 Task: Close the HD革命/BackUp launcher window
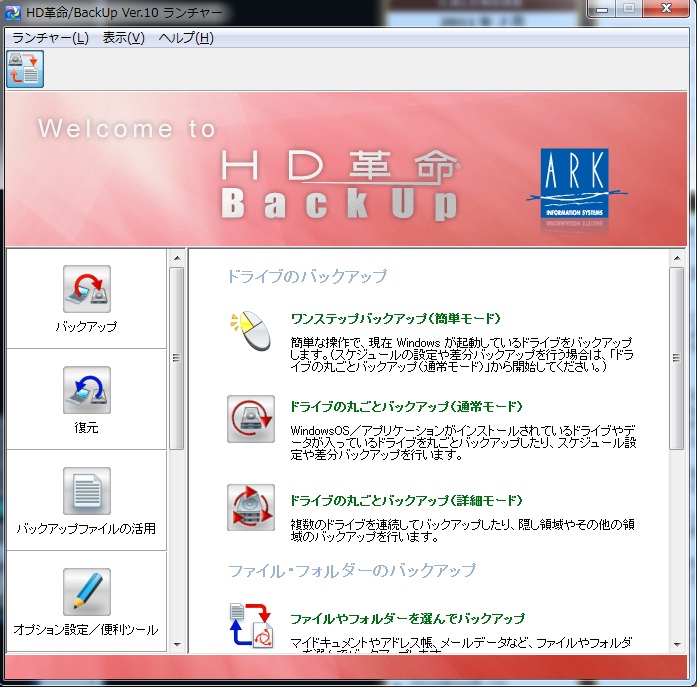coord(666,9)
